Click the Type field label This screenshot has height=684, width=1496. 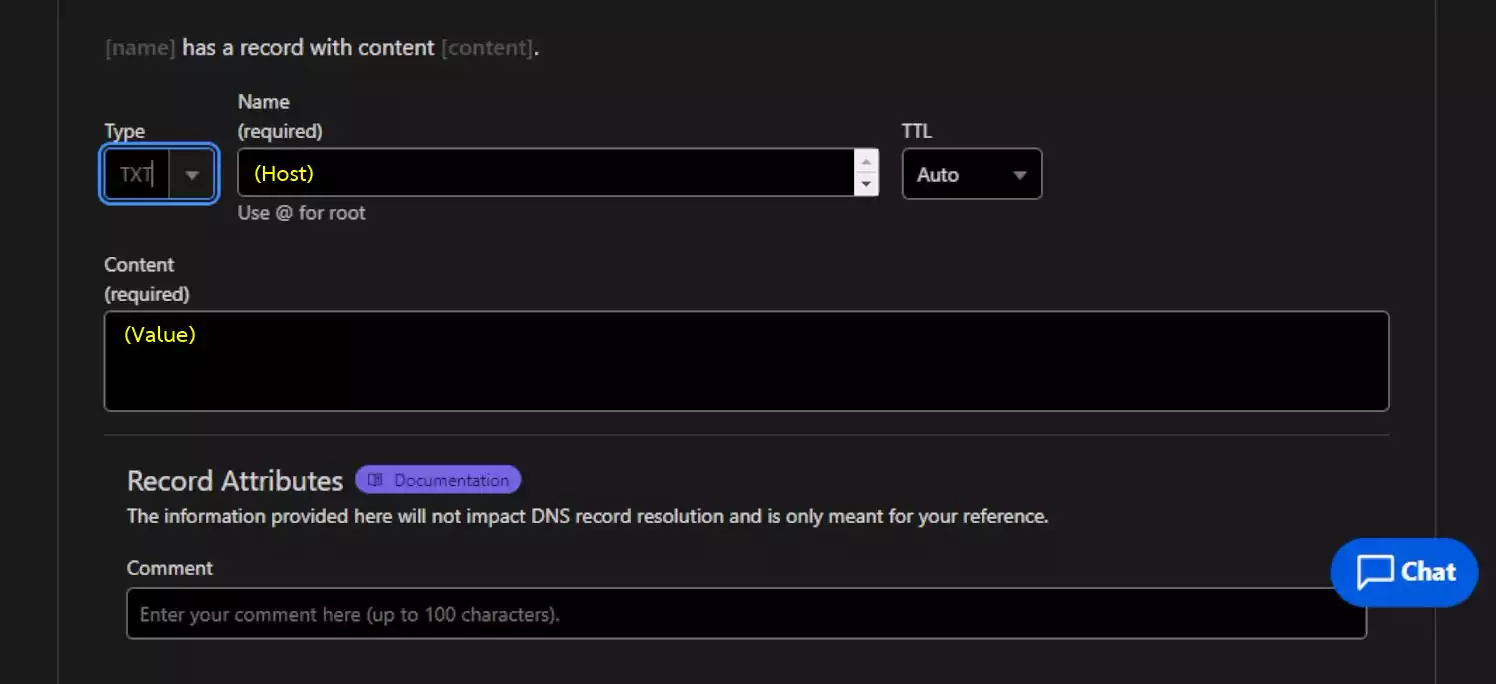[x=125, y=131]
